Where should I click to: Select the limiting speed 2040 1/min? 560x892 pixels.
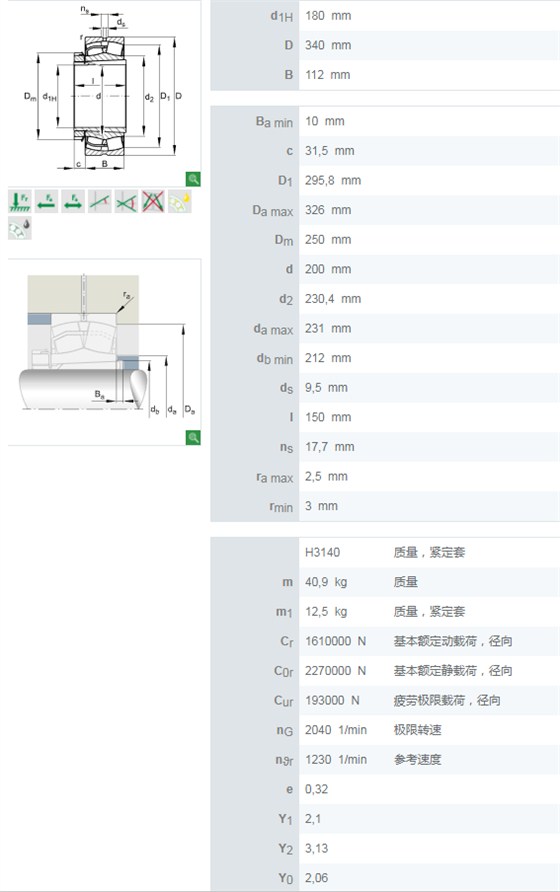click(336, 730)
